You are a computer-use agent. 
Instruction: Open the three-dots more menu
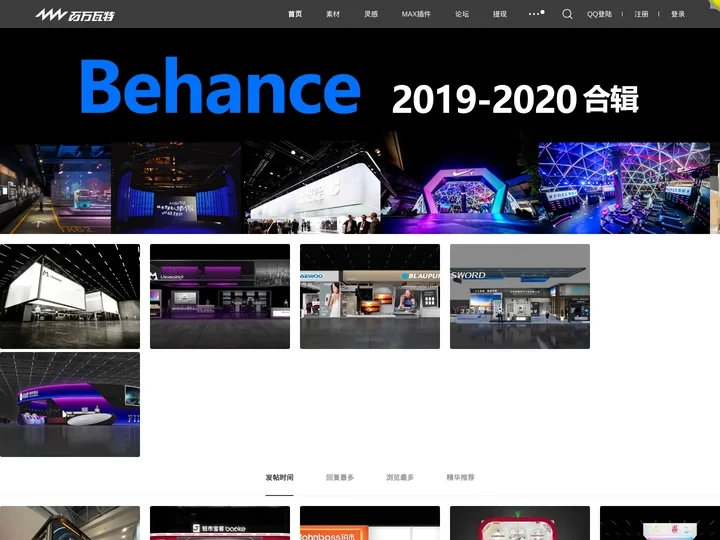click(535, 14)
